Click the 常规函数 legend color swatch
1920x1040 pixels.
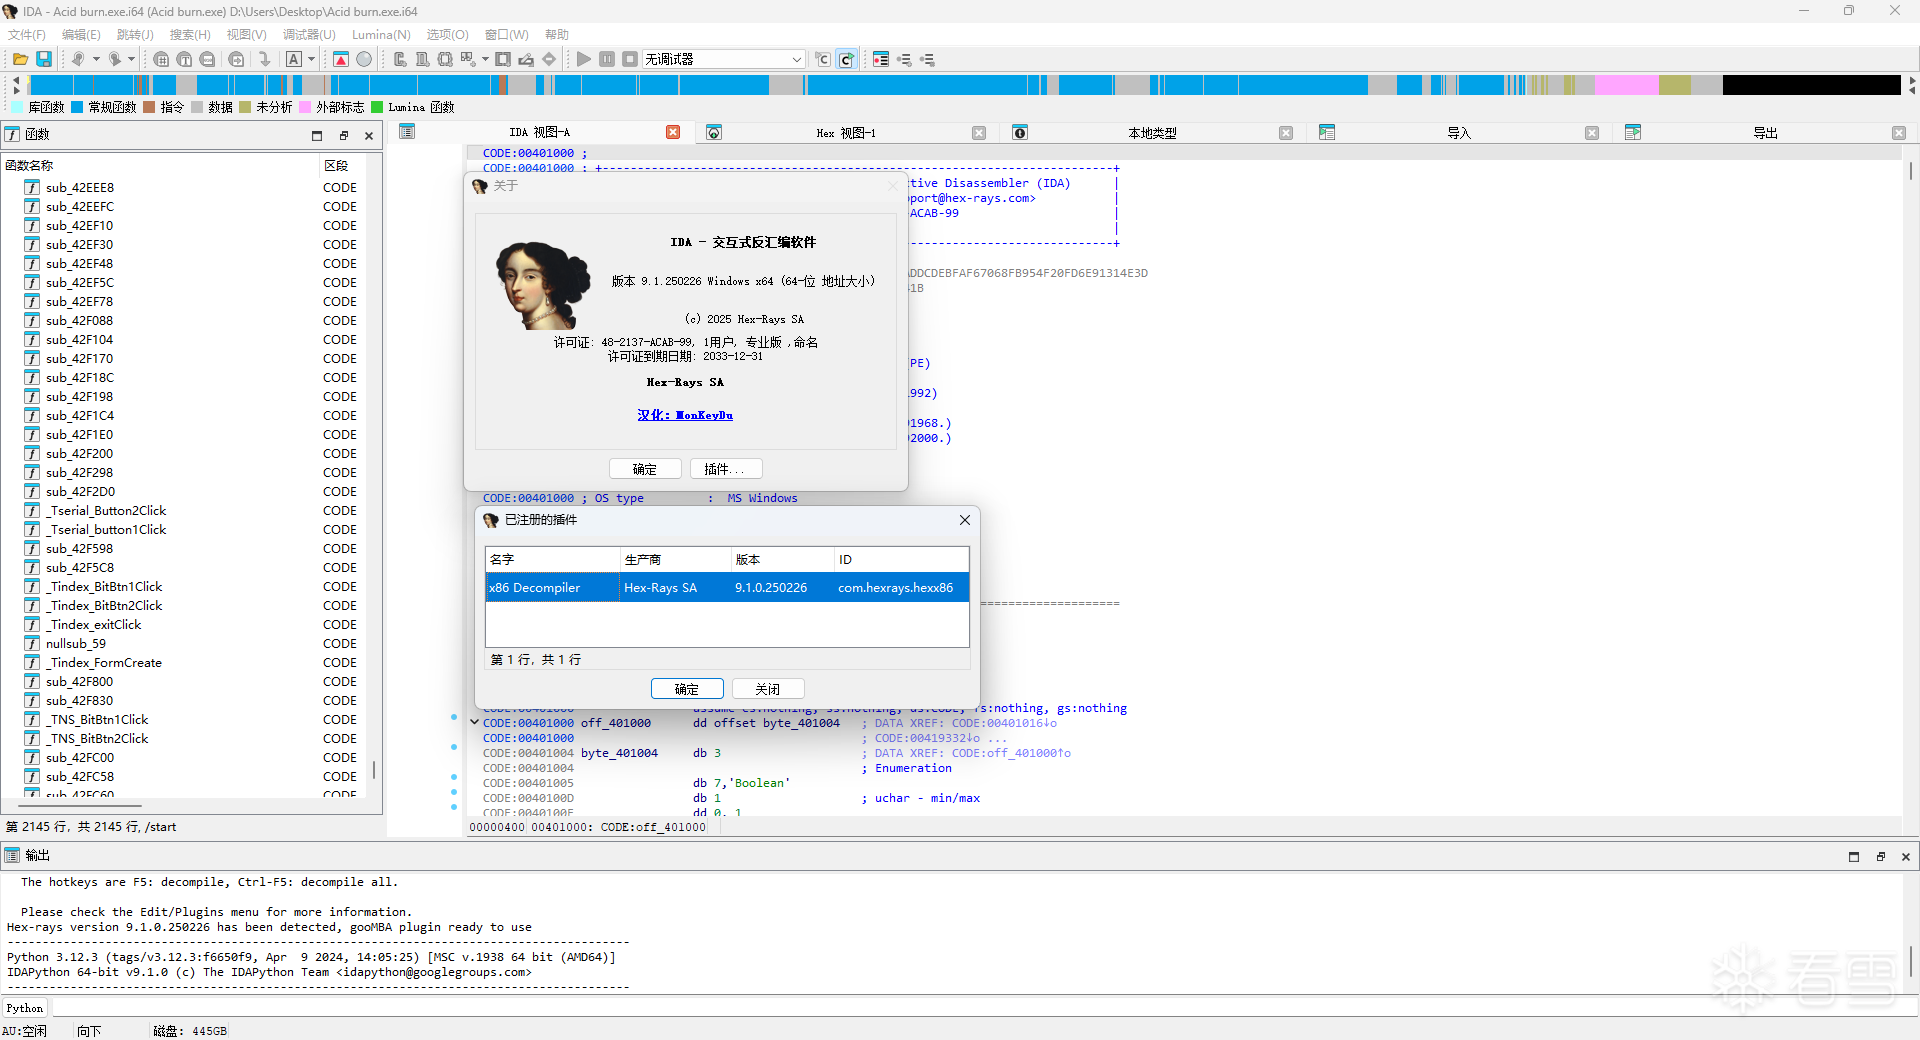77,107
